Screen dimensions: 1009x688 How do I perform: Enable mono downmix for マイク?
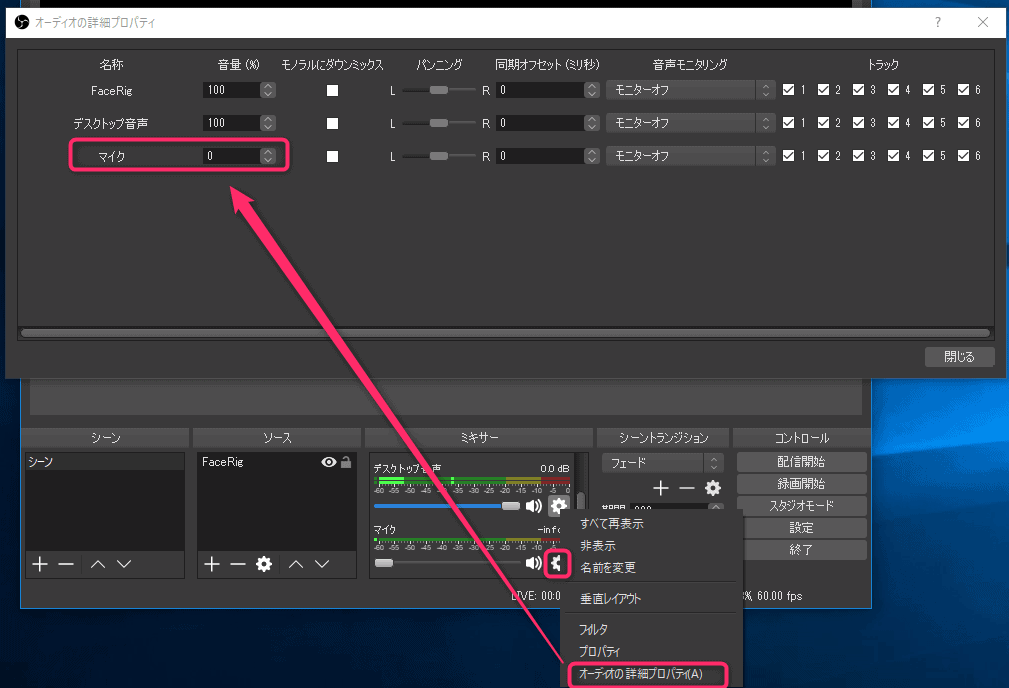(x=333, y=156)
